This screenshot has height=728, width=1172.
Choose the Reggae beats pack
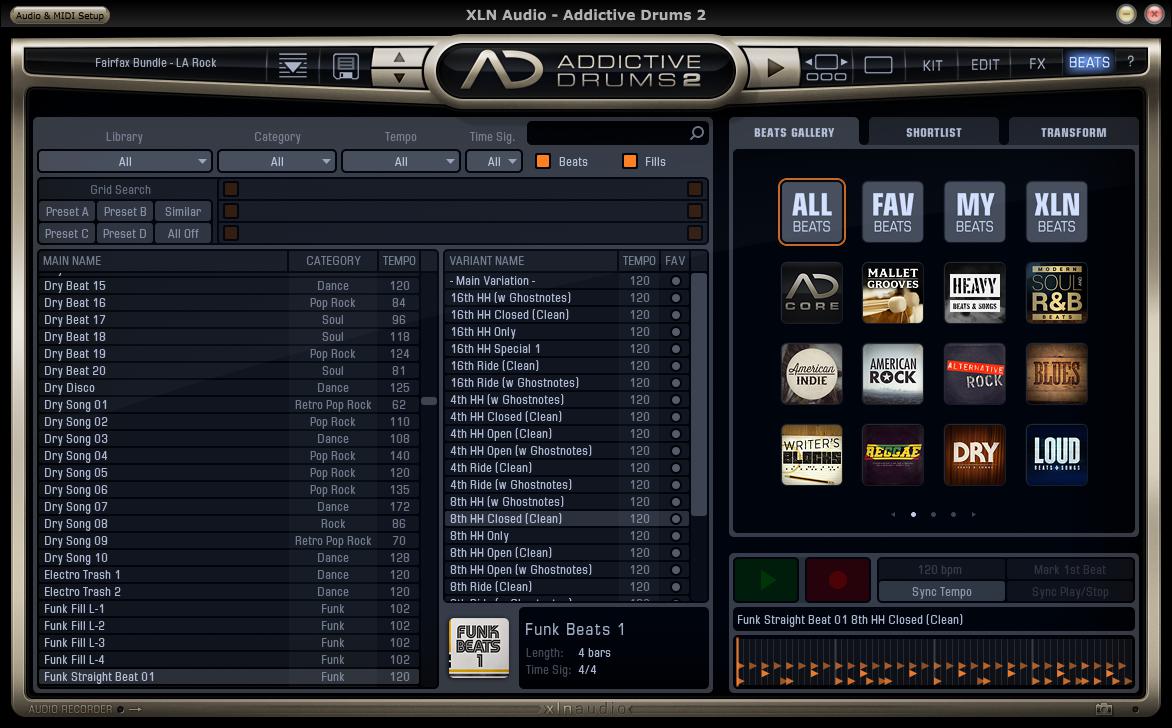click(x=892, y=454)
